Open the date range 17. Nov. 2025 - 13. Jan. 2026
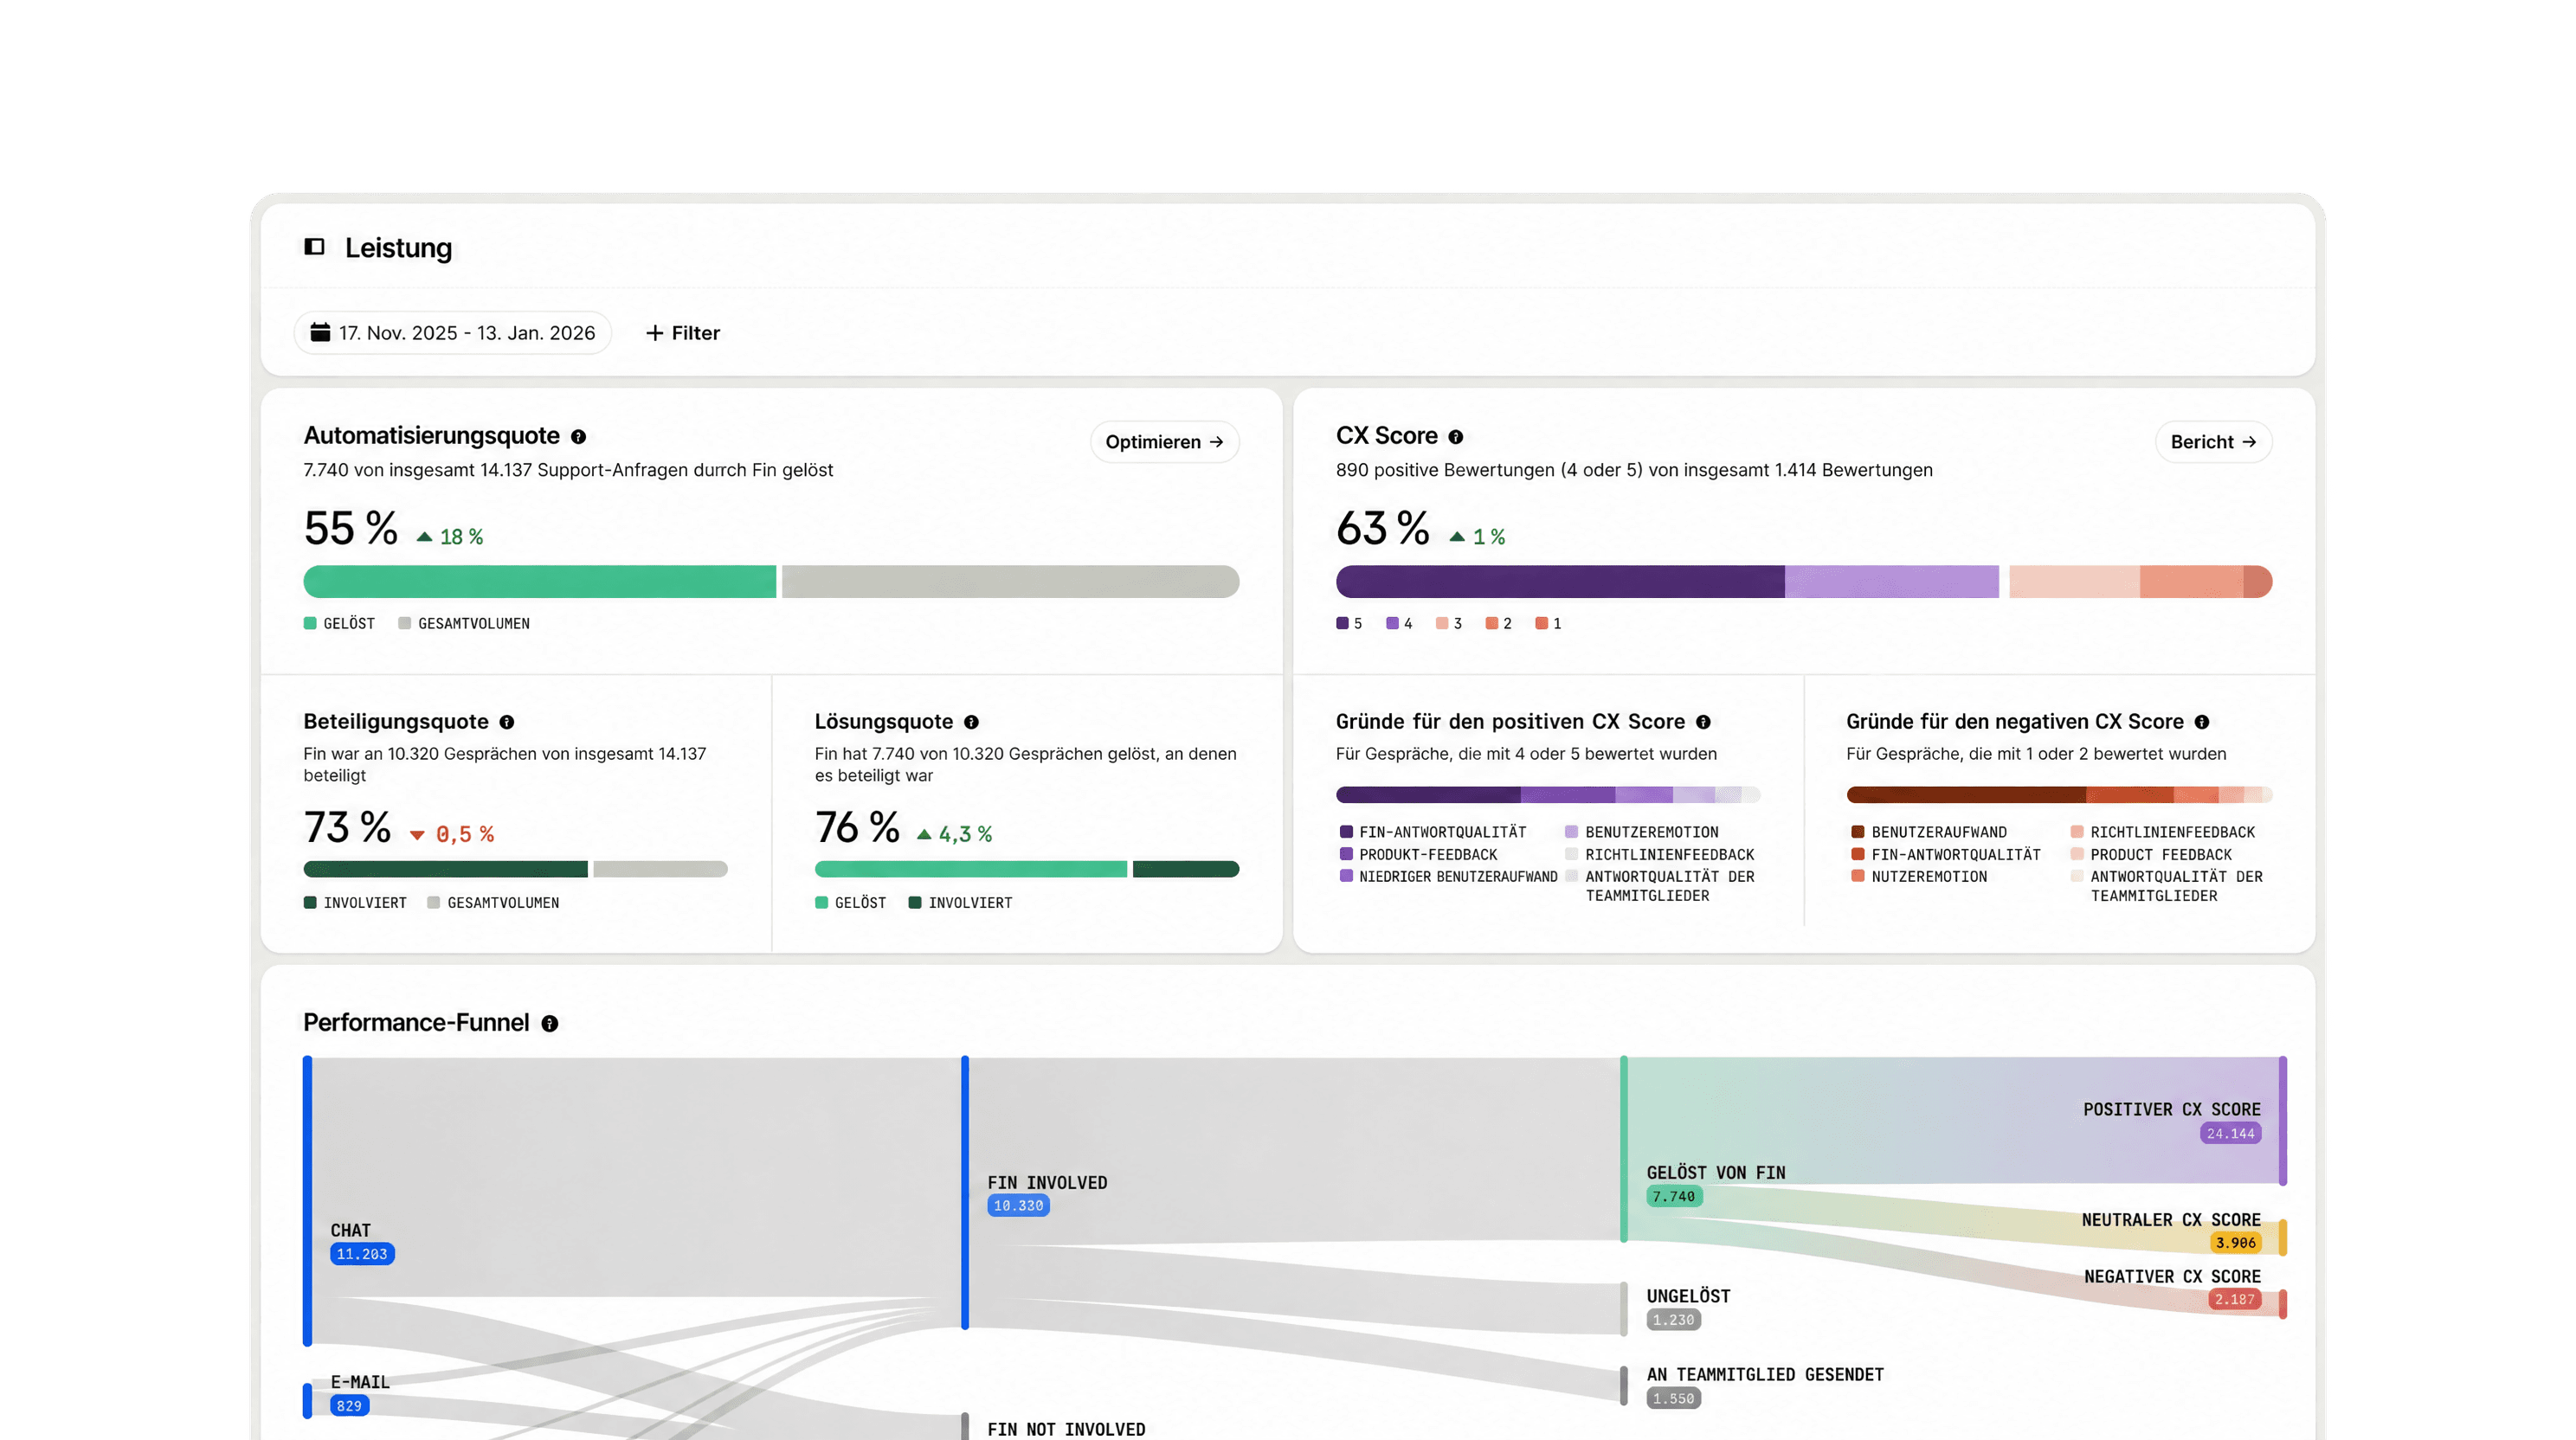This screenshot has height=1440, width=2576. coord(453,333)
